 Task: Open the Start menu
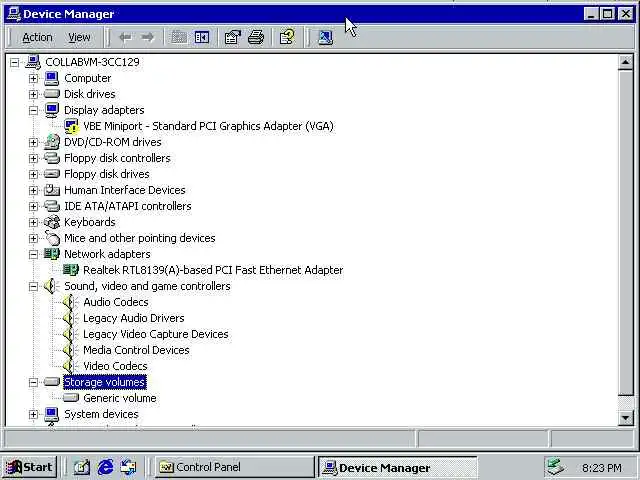(x=29, y=467)
